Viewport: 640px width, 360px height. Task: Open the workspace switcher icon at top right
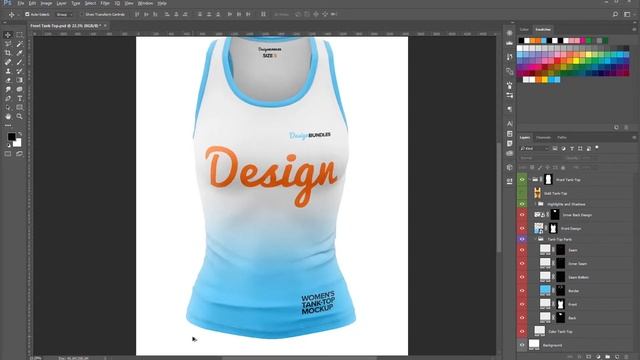click(x=627, y=14)
